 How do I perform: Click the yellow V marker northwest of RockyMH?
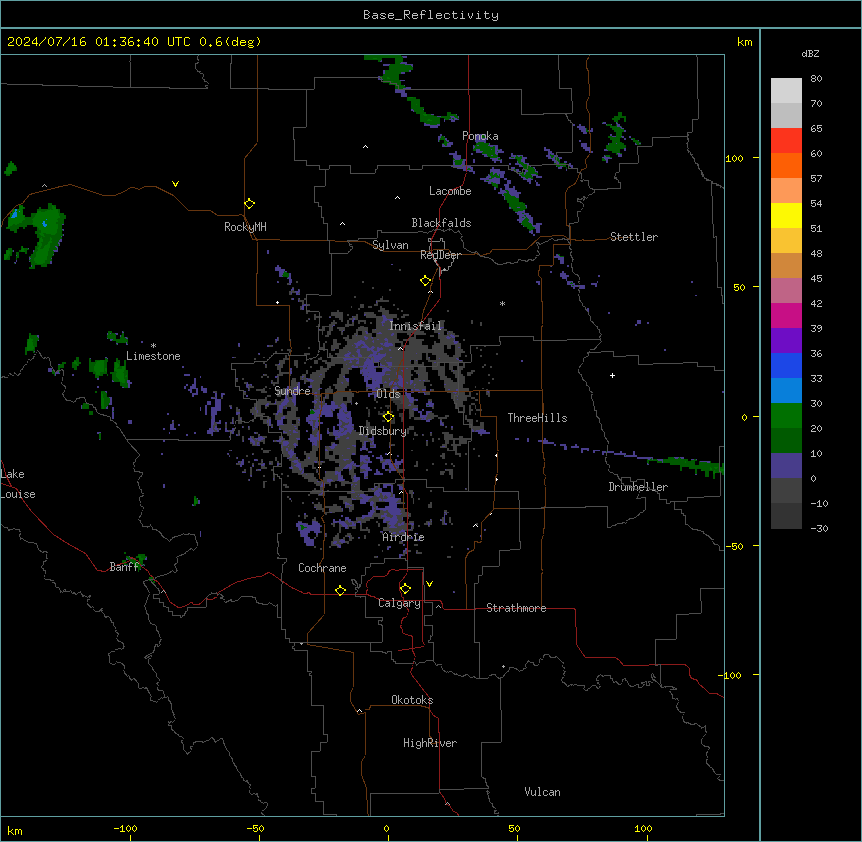coord(175,184)
